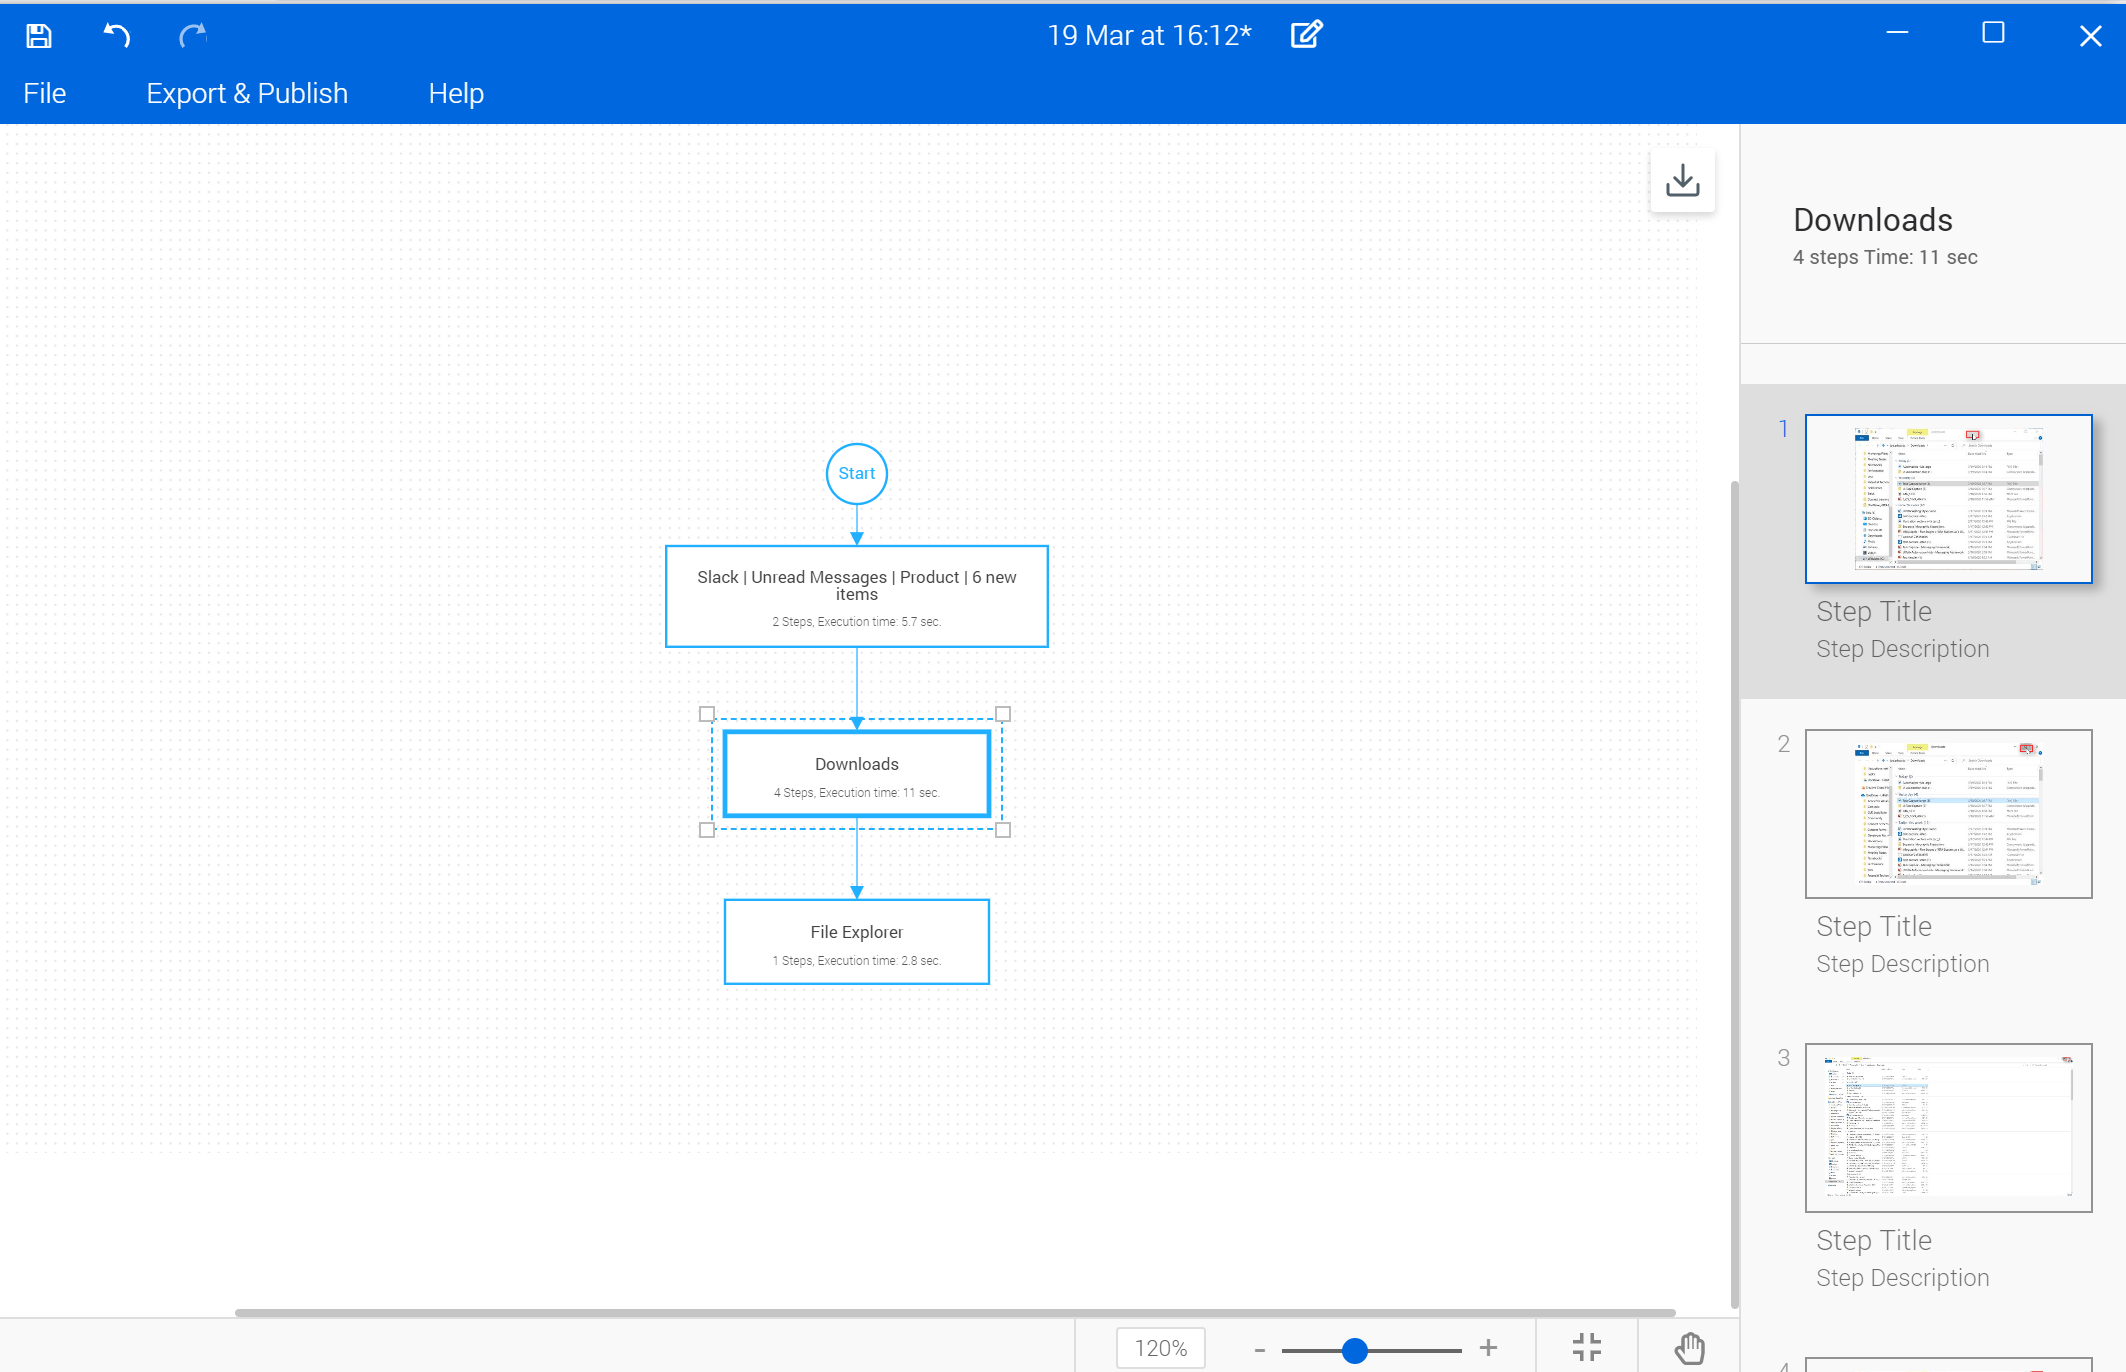Open step 2 thumbnail in the panel
Image resolution: width=2126 pixels, height=1372 pixels.
click(x=1948, y=814)
